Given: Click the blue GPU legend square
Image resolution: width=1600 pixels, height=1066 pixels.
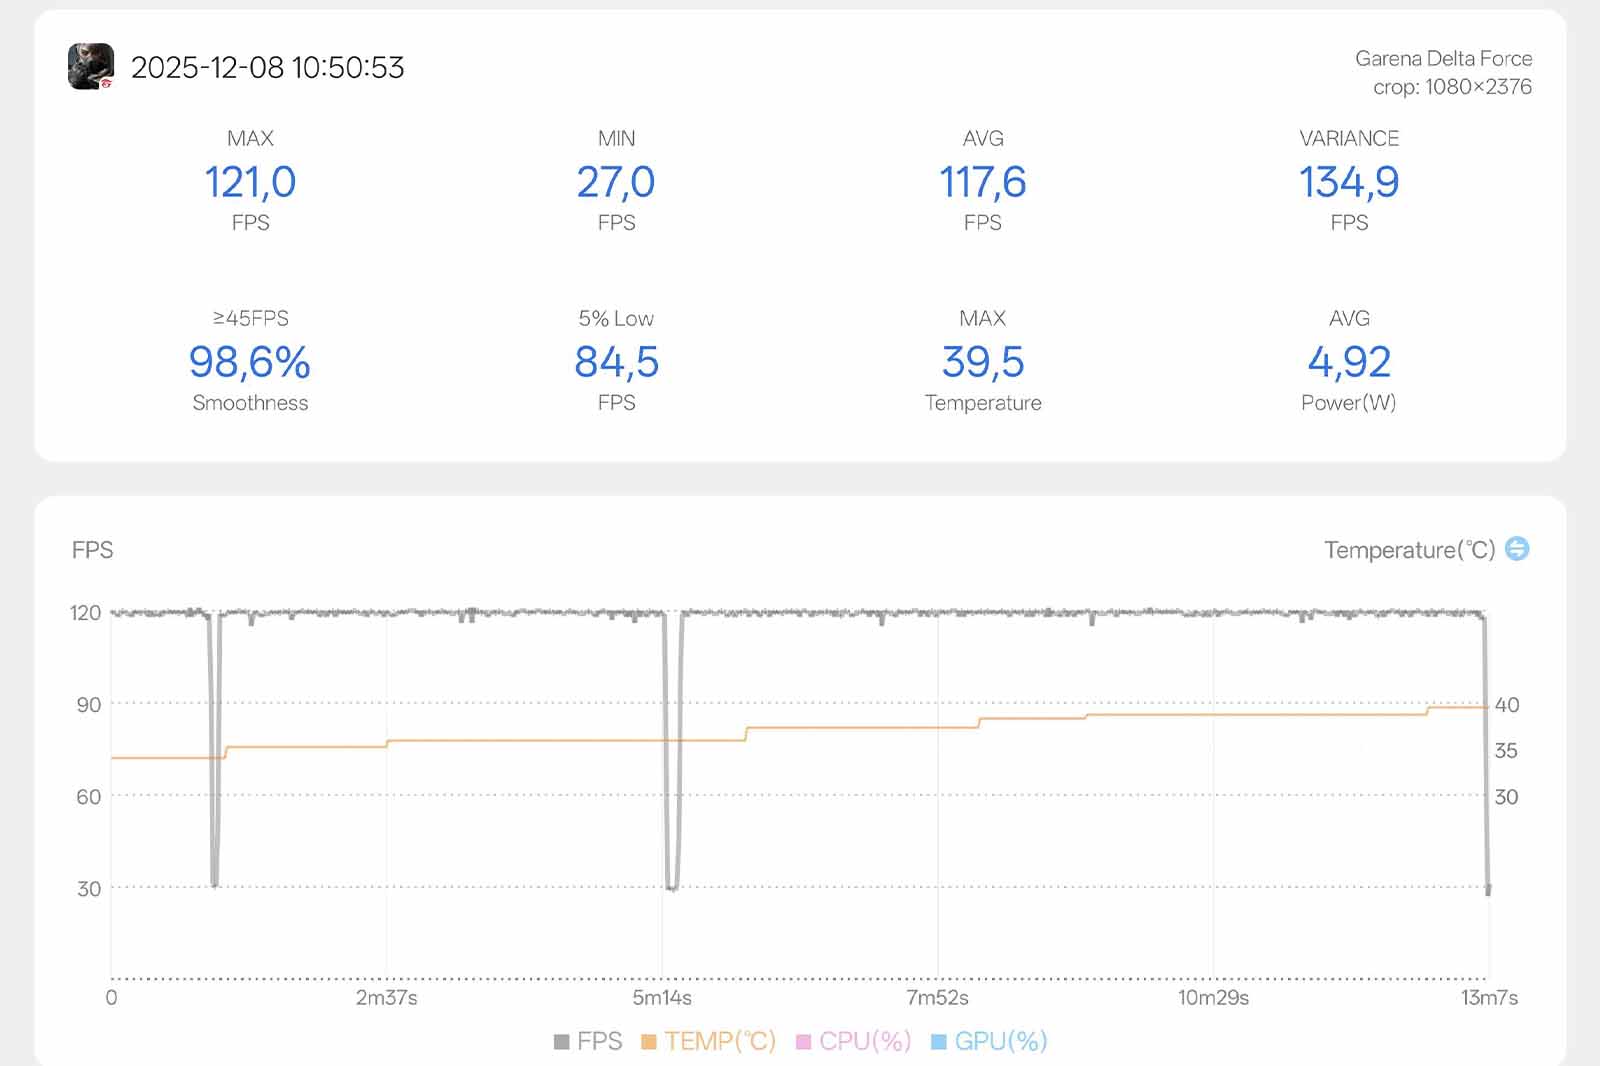Looking at the screenshot, I should tap(938, 1042).
